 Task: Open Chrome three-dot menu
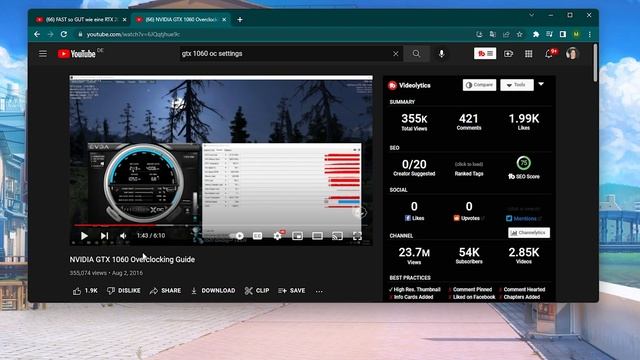pos(590,34)
